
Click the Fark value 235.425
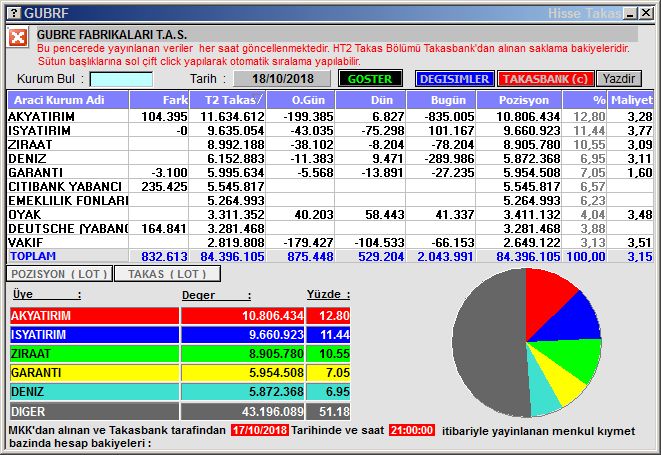(x=164, y=186)
